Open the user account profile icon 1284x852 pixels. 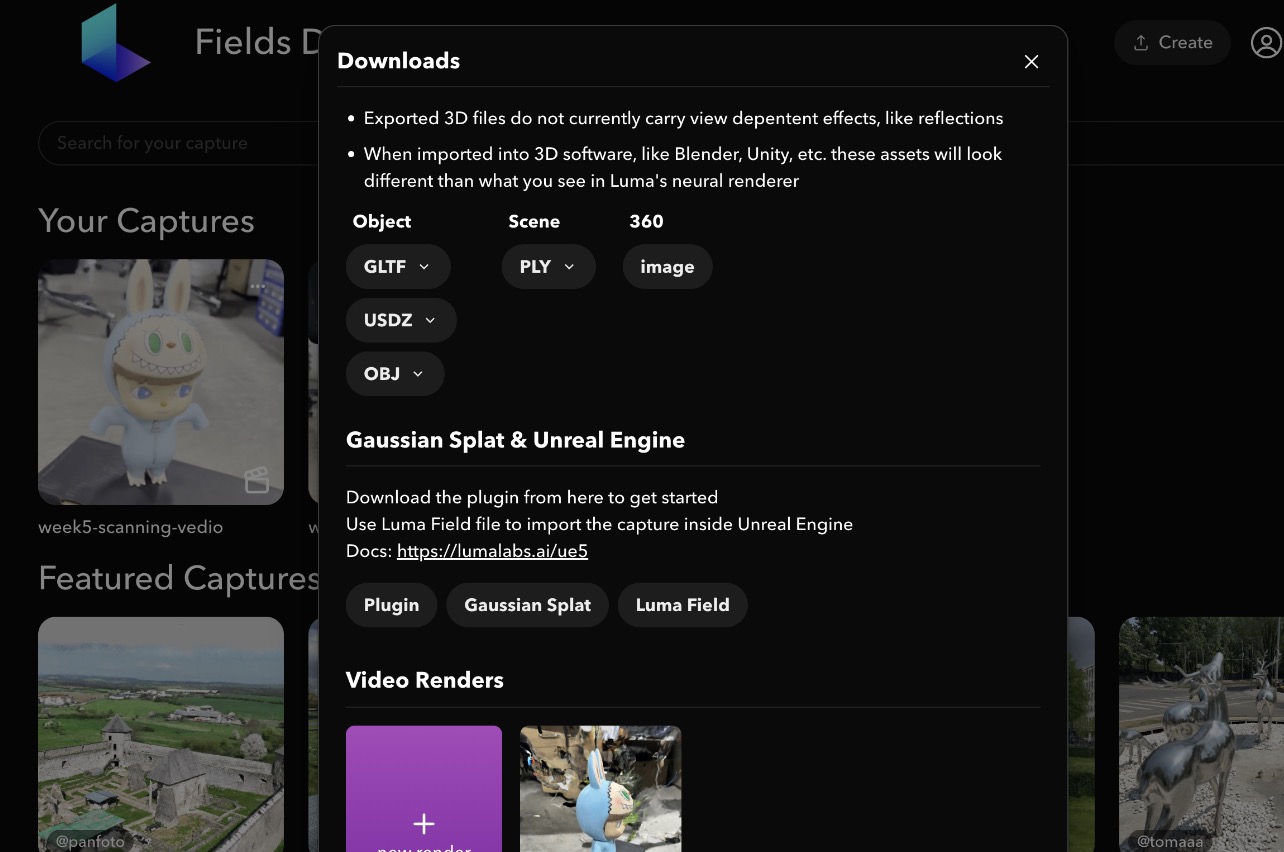point(1266,43)
